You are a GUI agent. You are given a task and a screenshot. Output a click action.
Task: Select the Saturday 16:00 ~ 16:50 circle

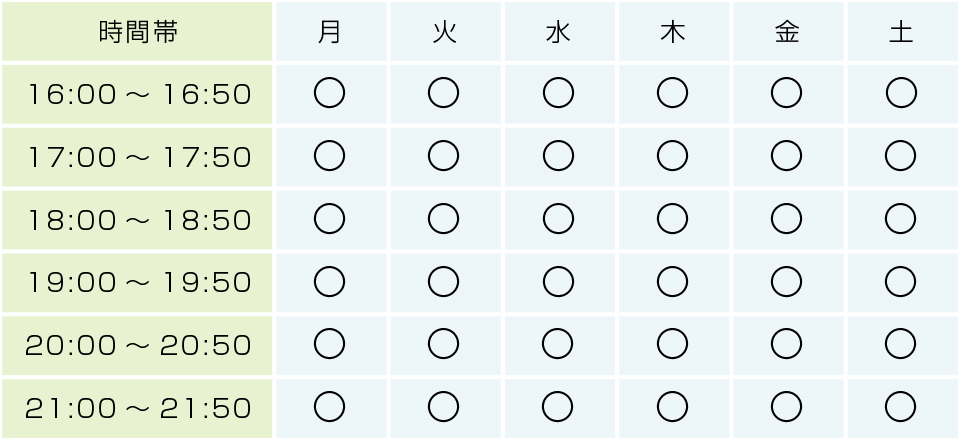[x=901, y=93]
